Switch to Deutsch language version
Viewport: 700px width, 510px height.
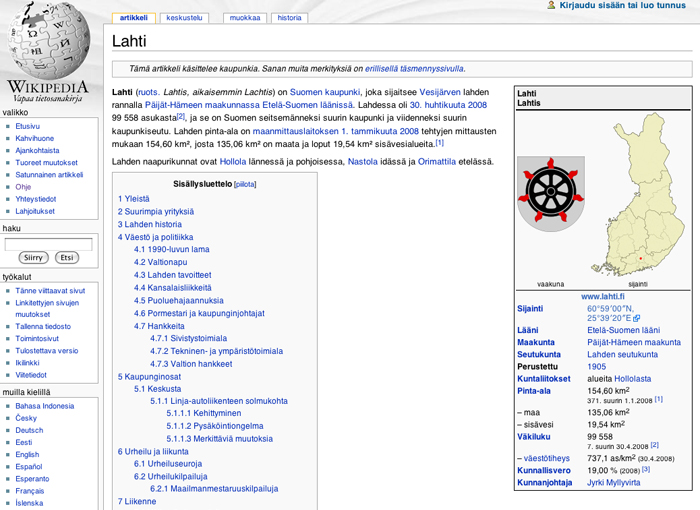point(29,430)
